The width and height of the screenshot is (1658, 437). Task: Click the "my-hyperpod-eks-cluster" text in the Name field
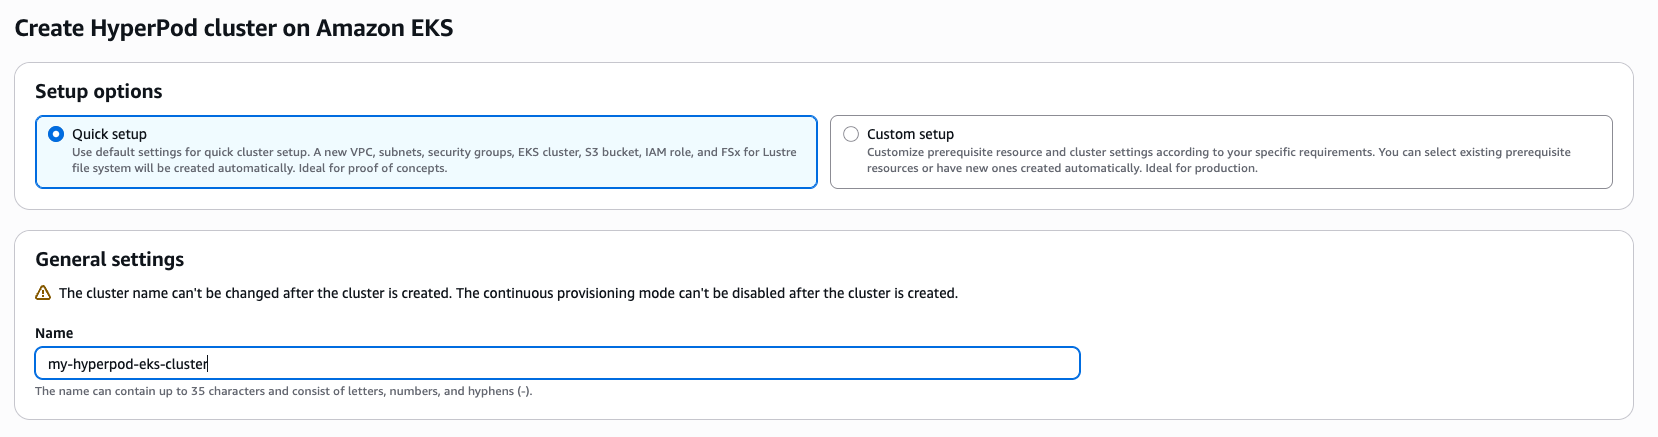[x=127, y=364]
